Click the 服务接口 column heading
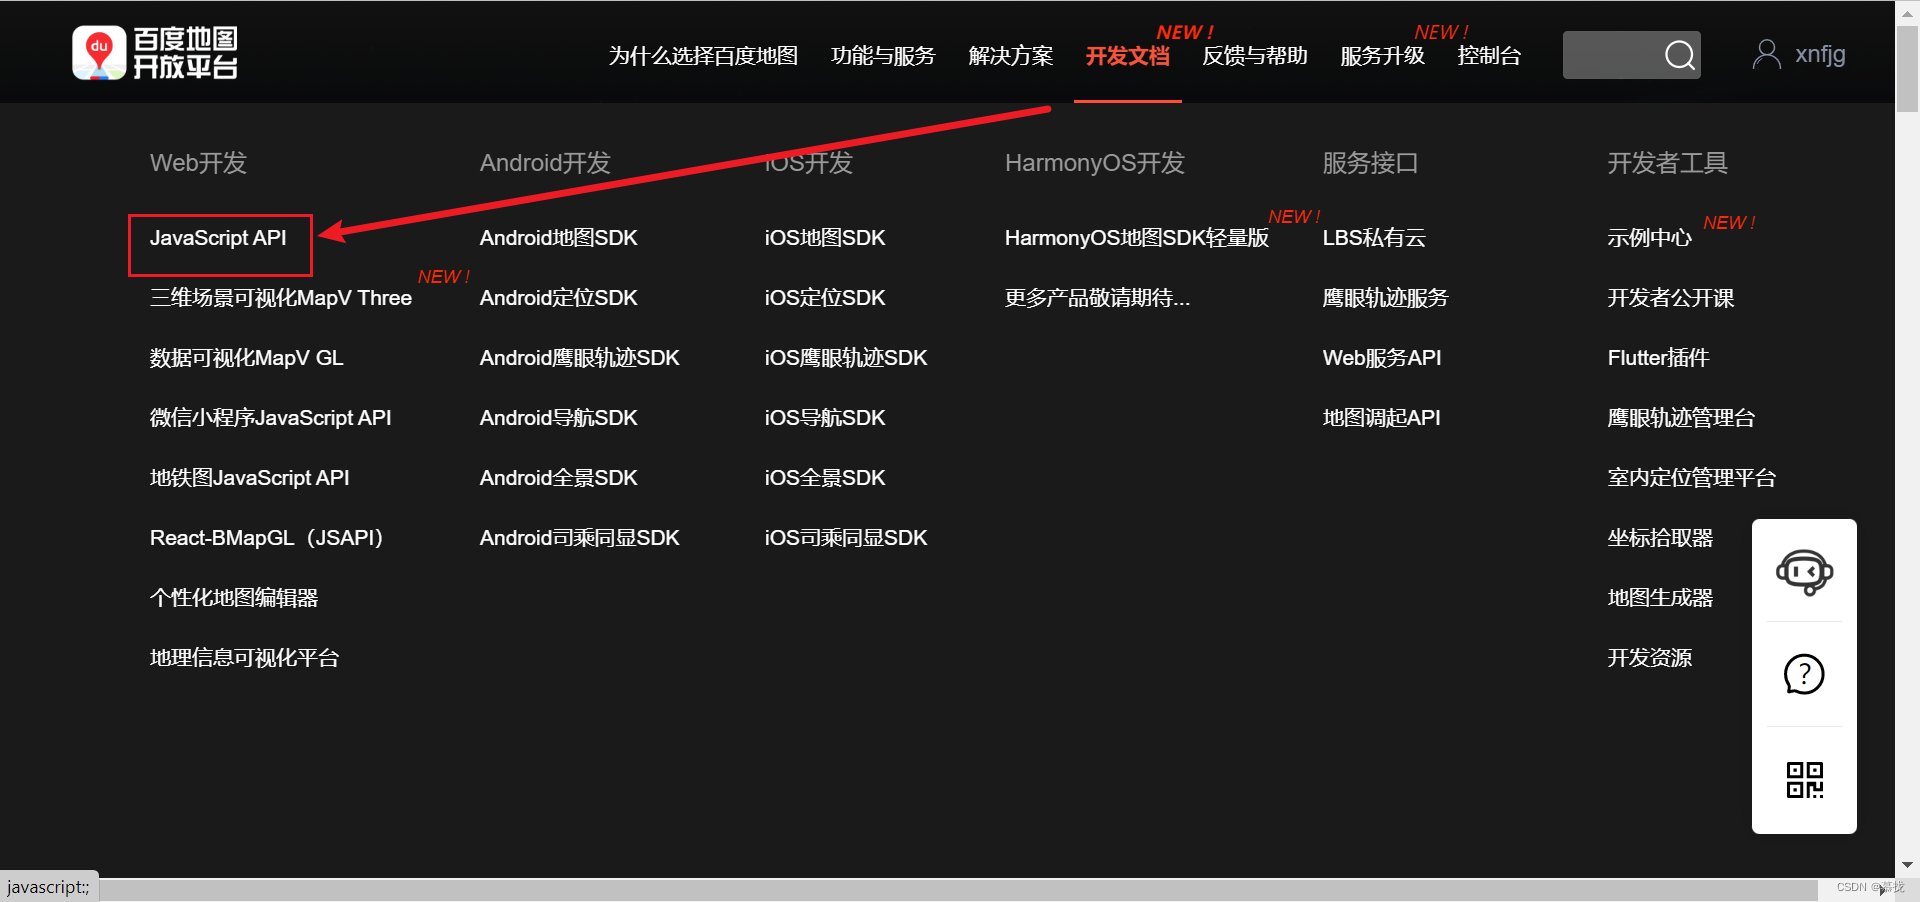1920x902 pixels. [x=1371, y=163]
